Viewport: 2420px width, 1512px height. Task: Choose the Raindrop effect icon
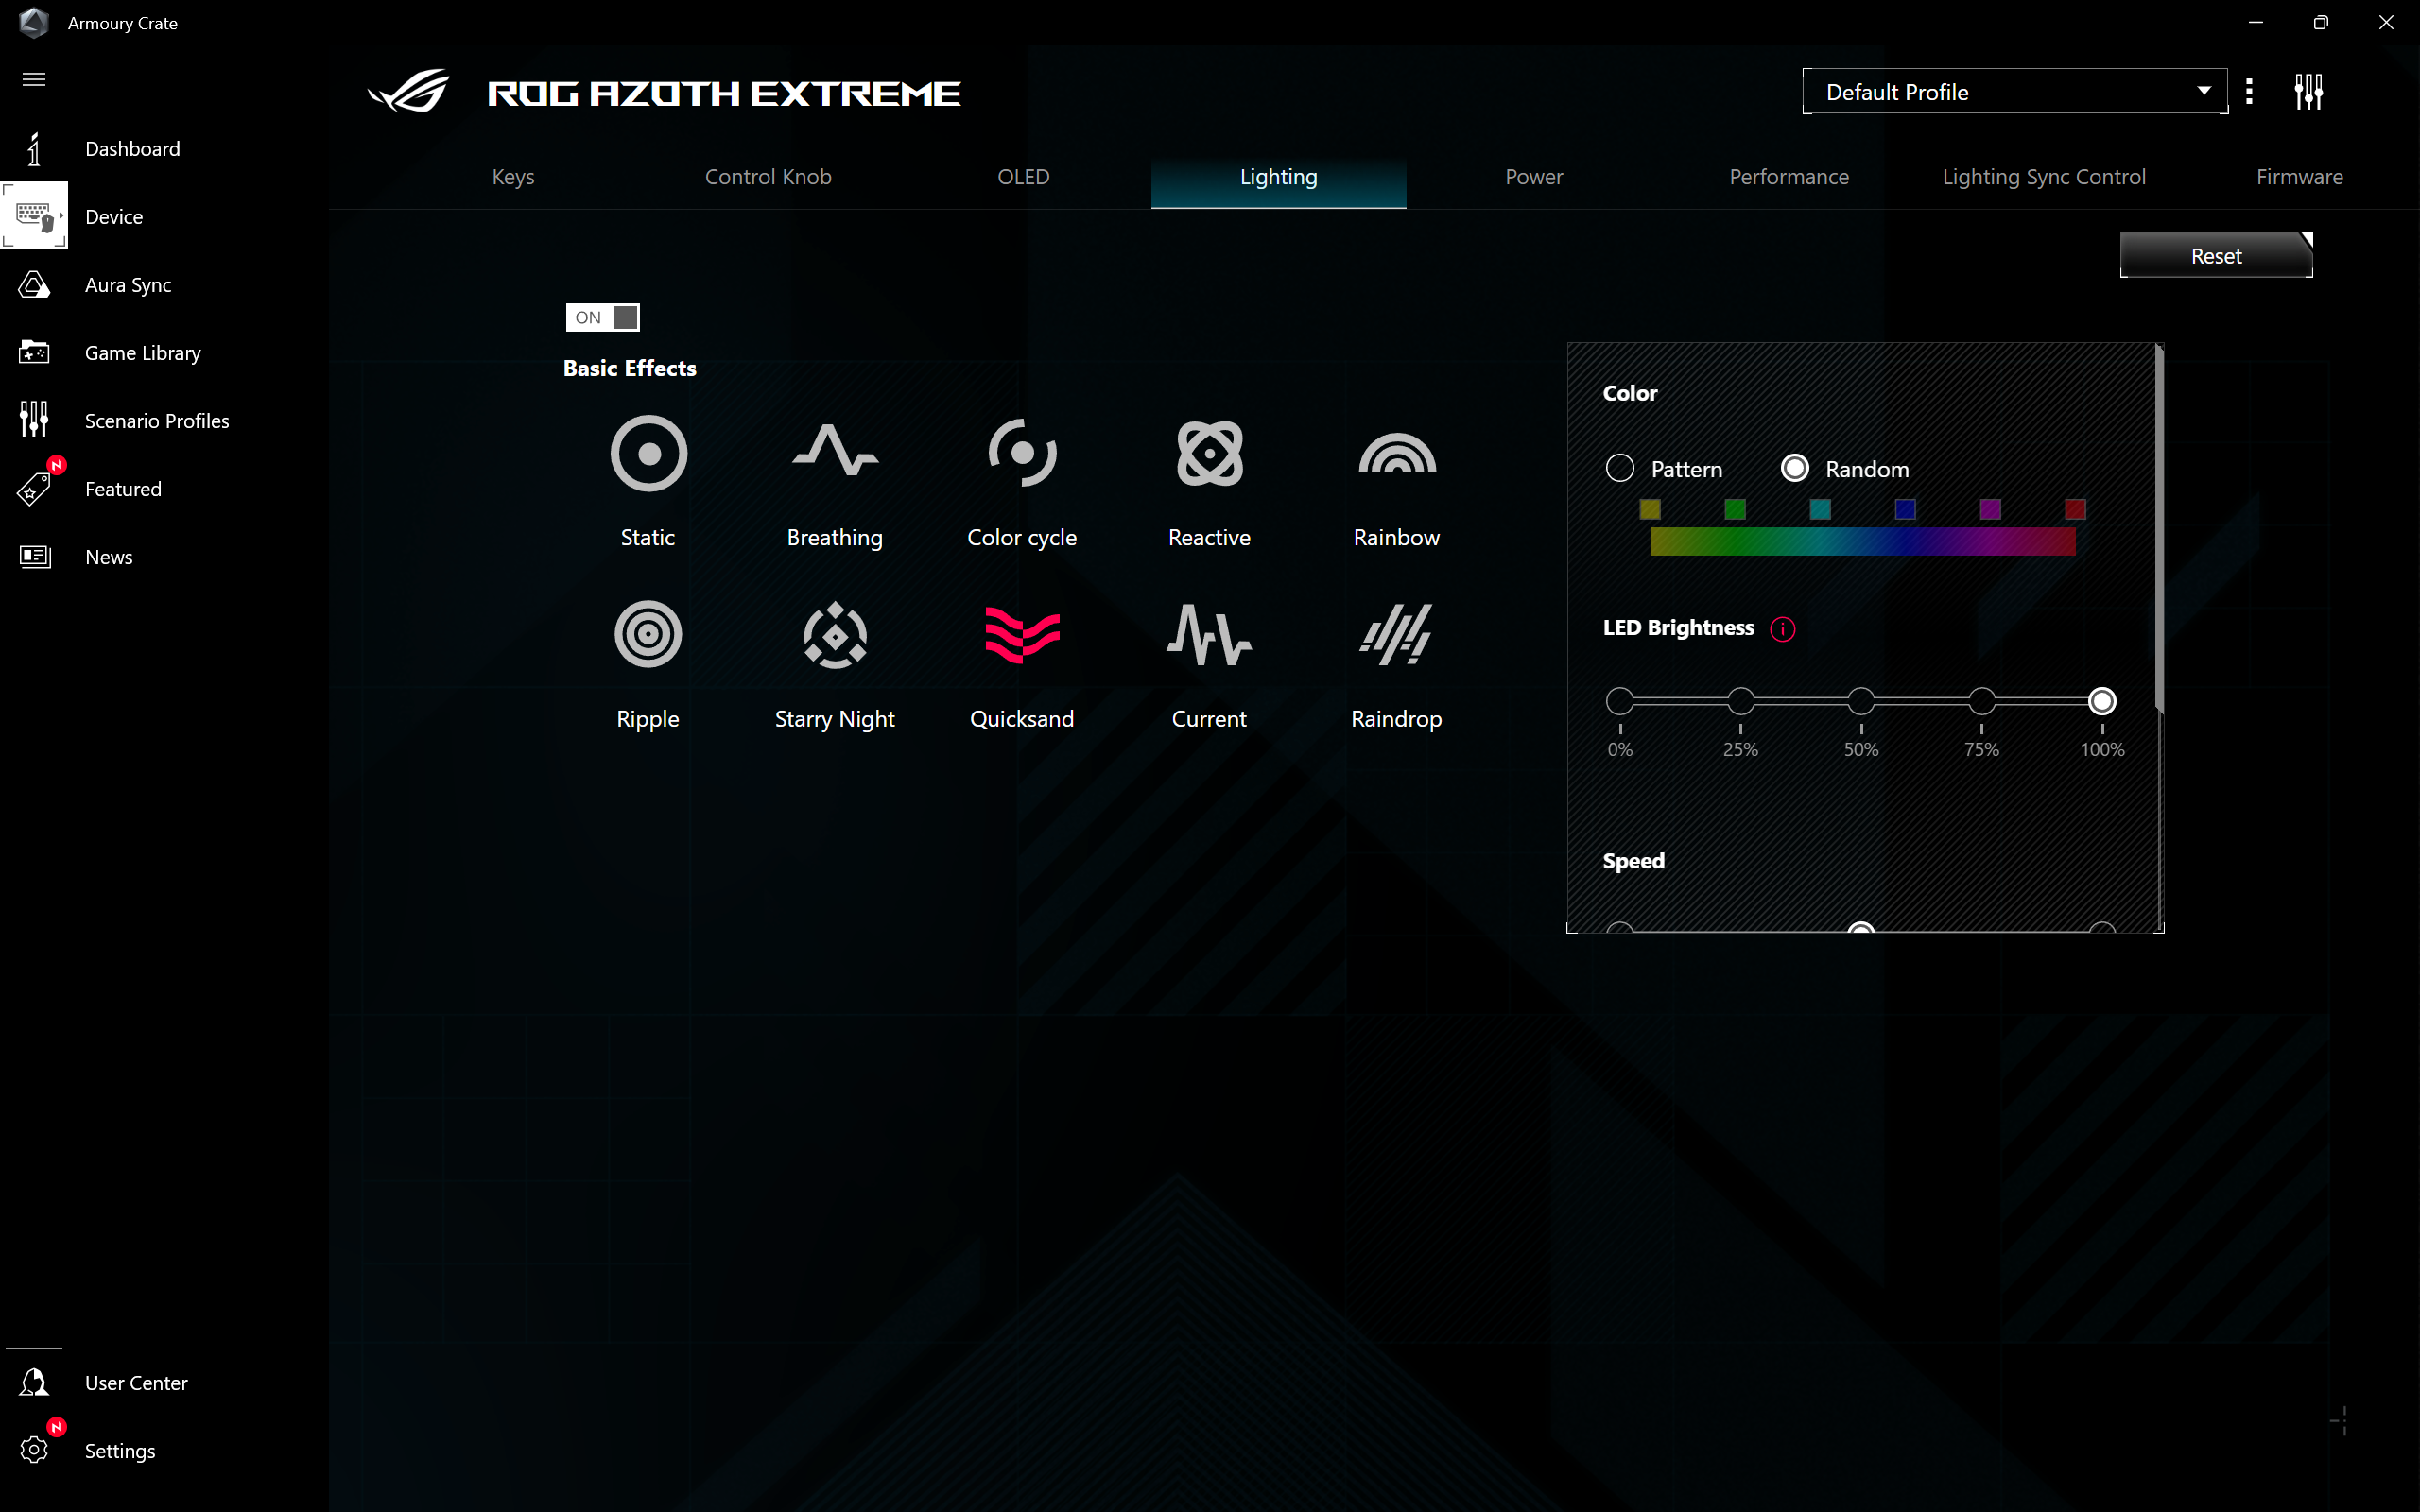pos(1396,635)
